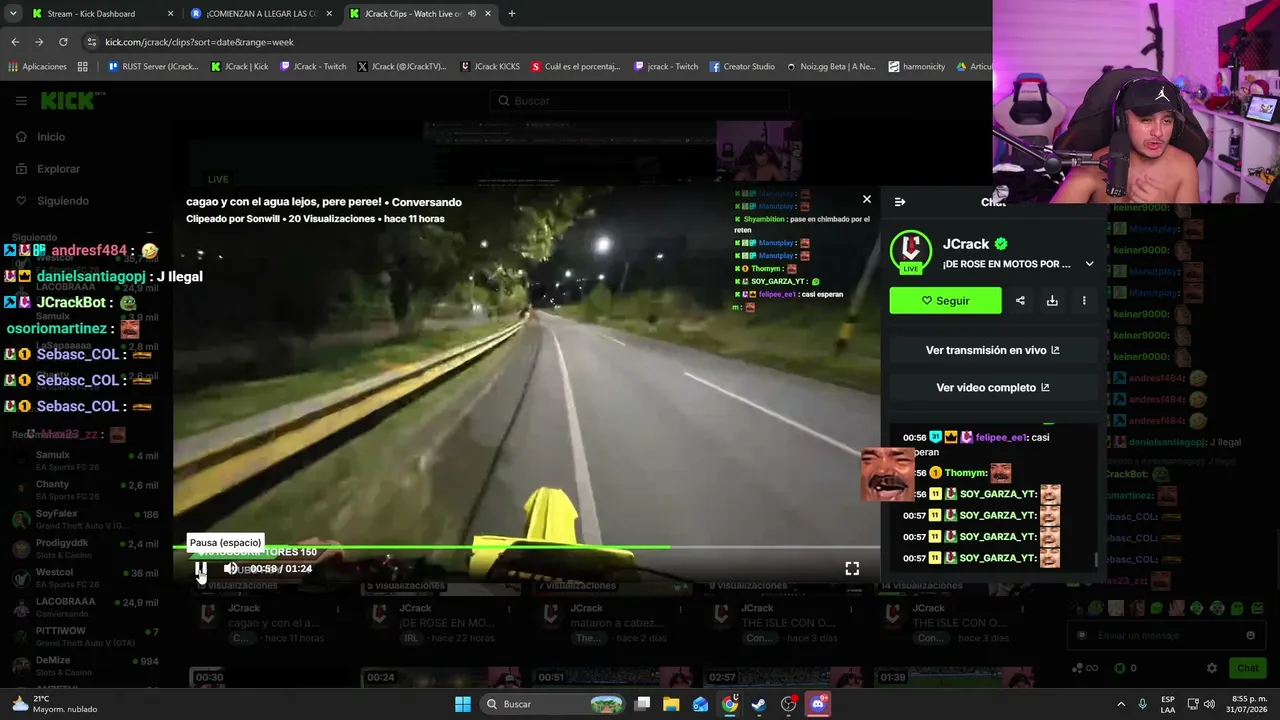This screenshot has width=1280, height=720.
Task: Open Ver video completo link
Action: (x=993, y=388)
